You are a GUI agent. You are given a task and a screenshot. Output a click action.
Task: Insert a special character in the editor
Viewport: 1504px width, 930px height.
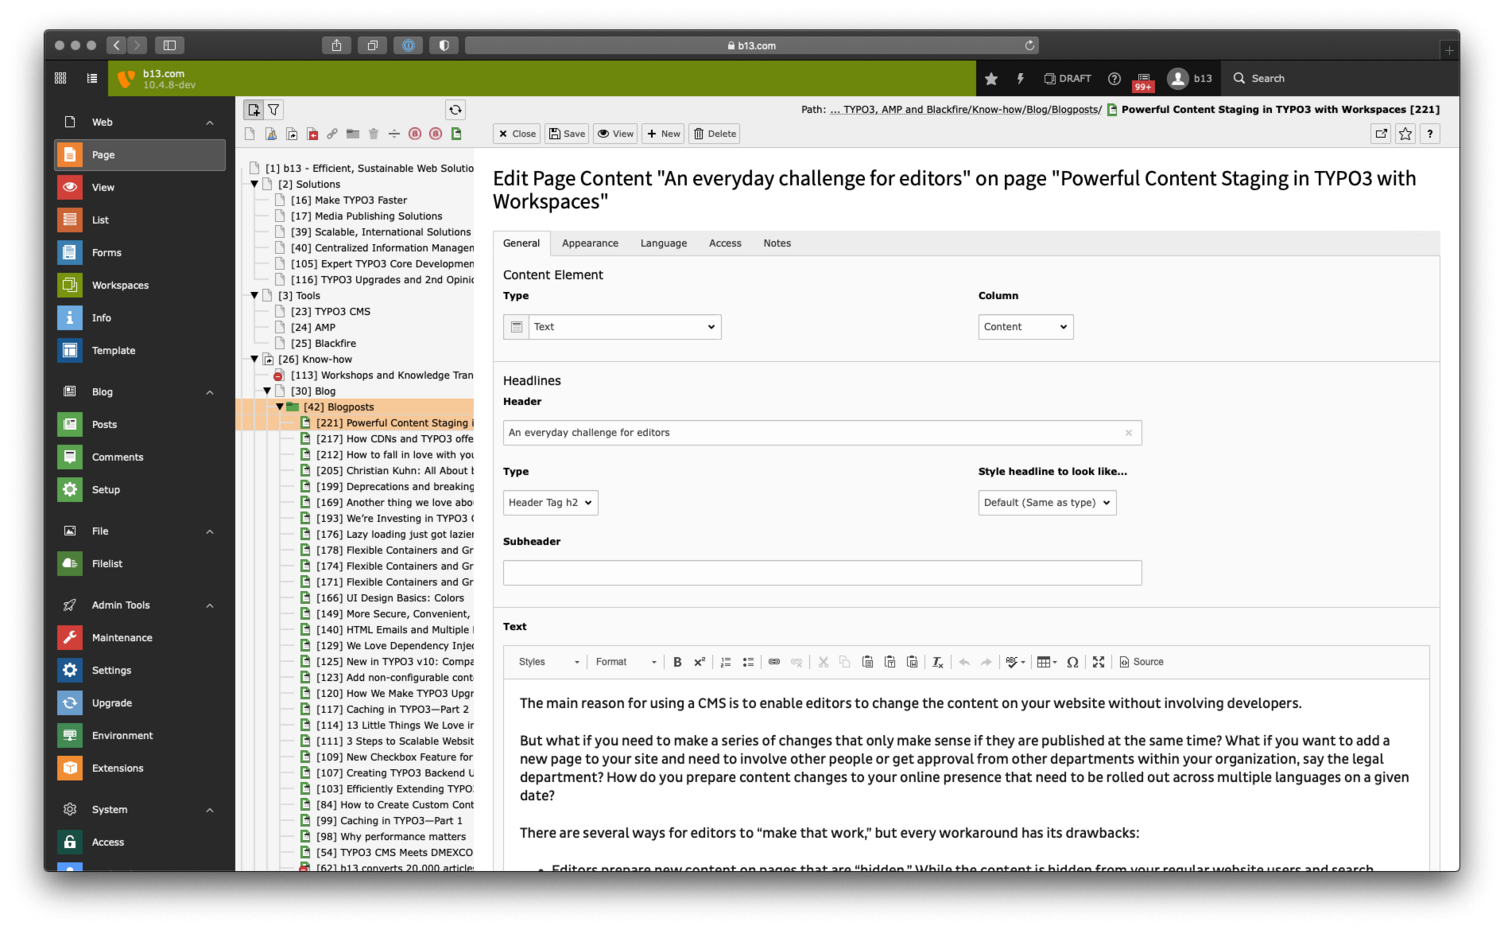click(1073, 661)
